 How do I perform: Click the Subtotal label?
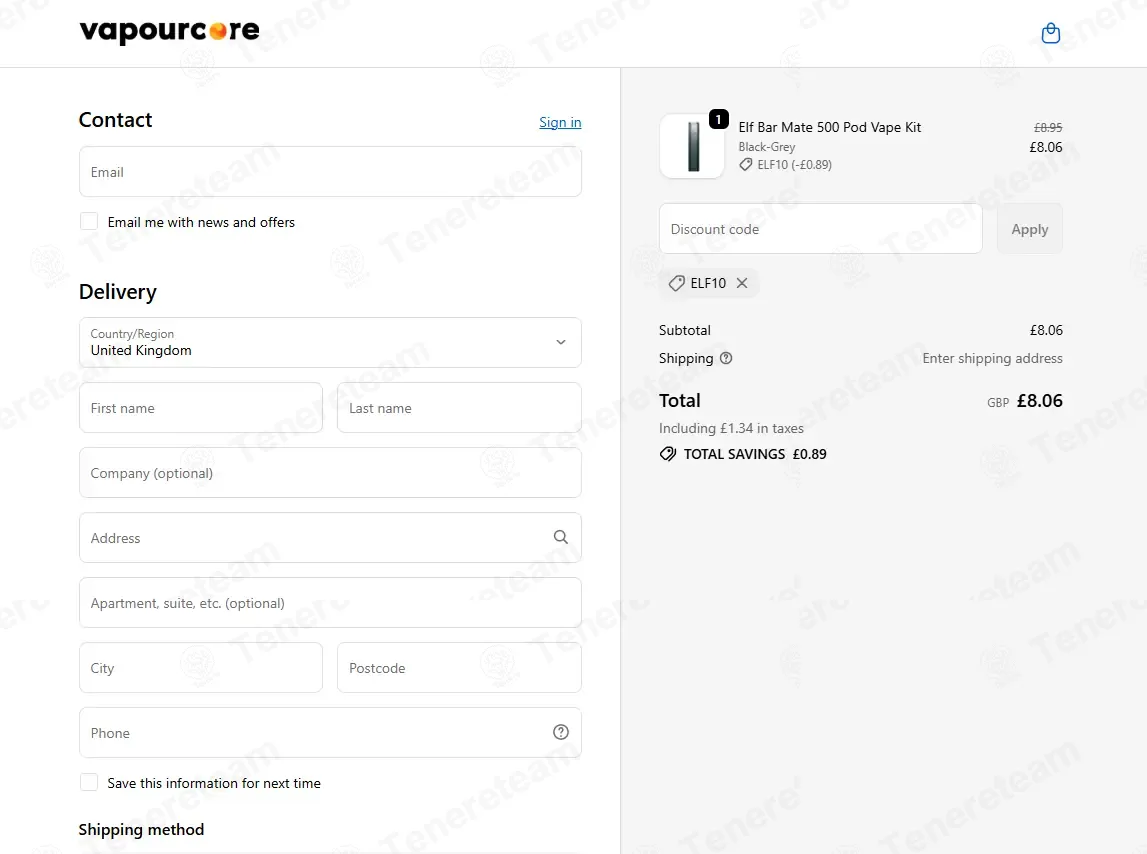685,330
